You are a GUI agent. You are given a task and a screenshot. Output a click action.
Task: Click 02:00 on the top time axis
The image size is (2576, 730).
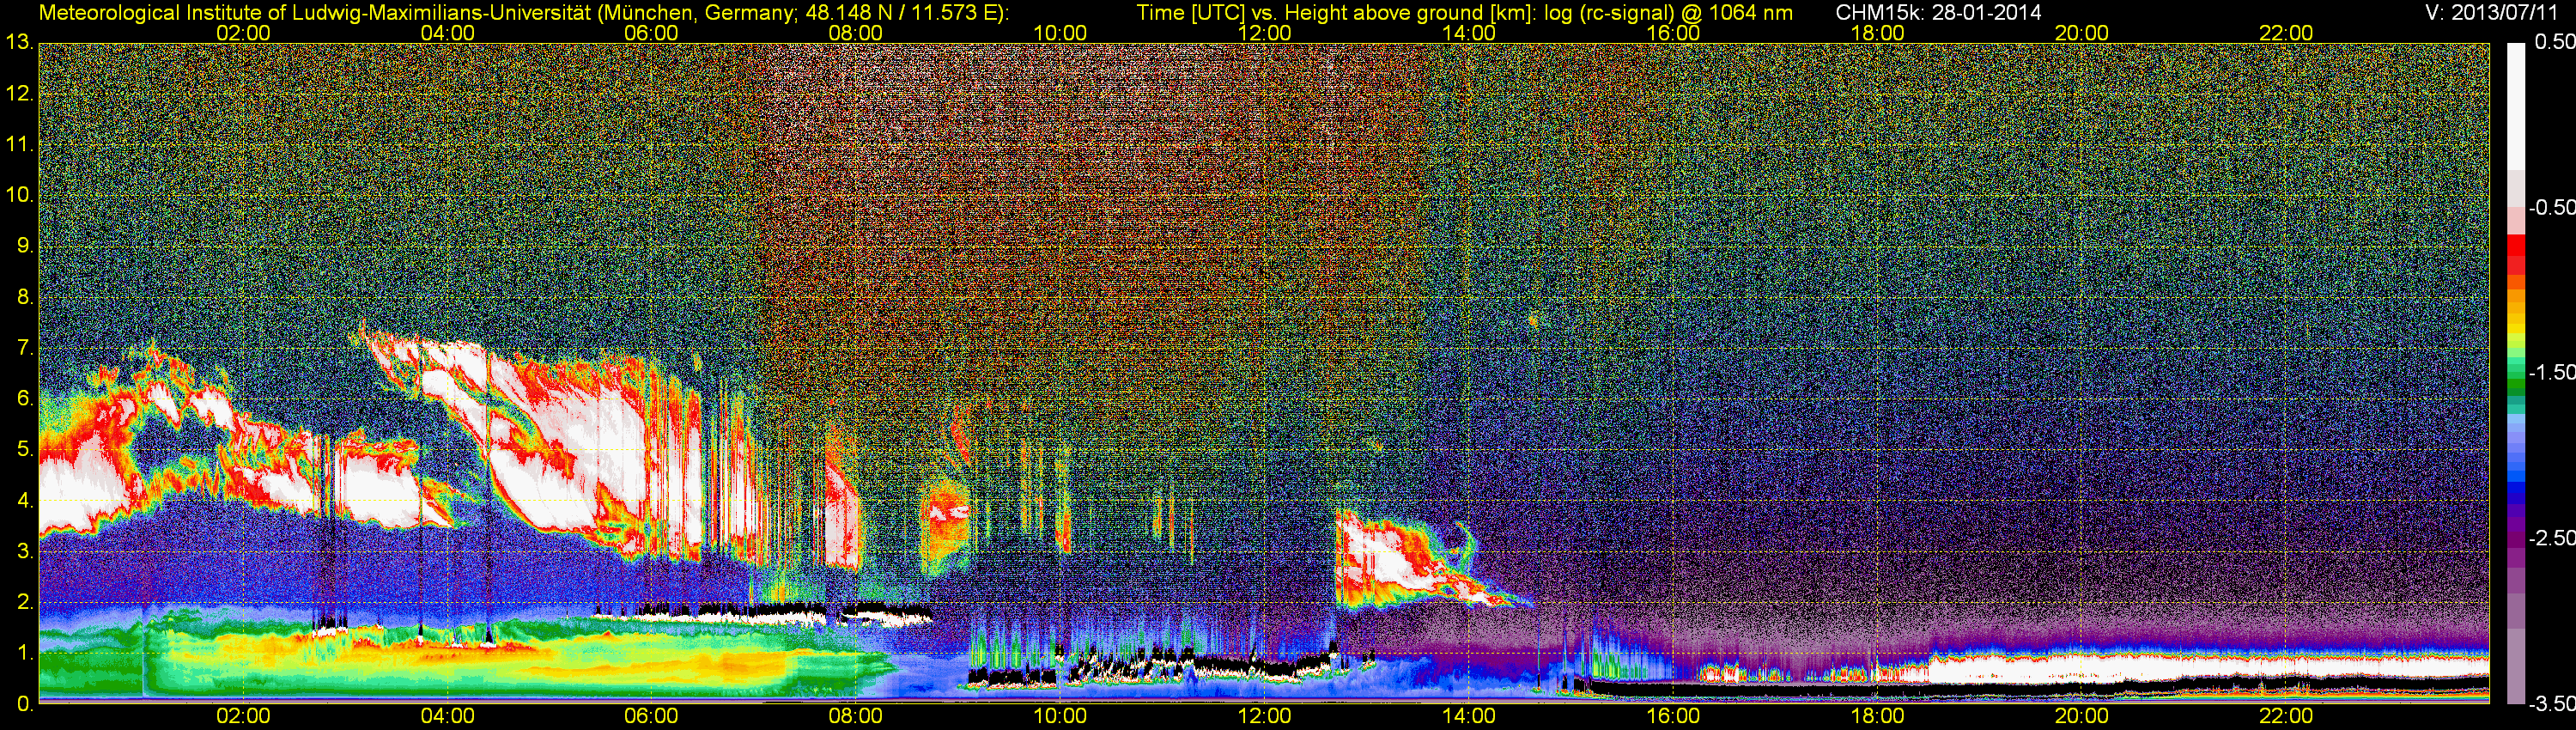coord(243,33)
